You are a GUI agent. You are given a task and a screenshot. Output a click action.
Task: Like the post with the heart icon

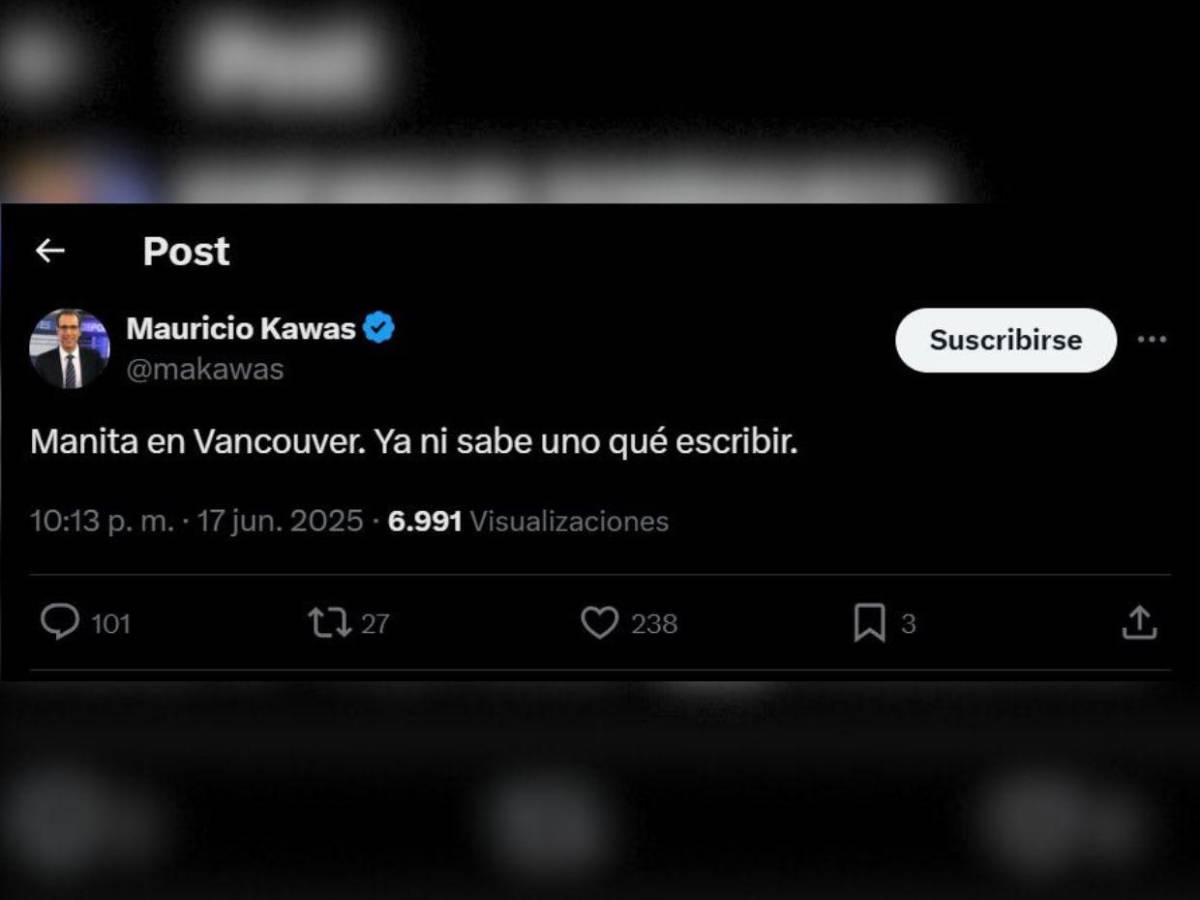599,624
